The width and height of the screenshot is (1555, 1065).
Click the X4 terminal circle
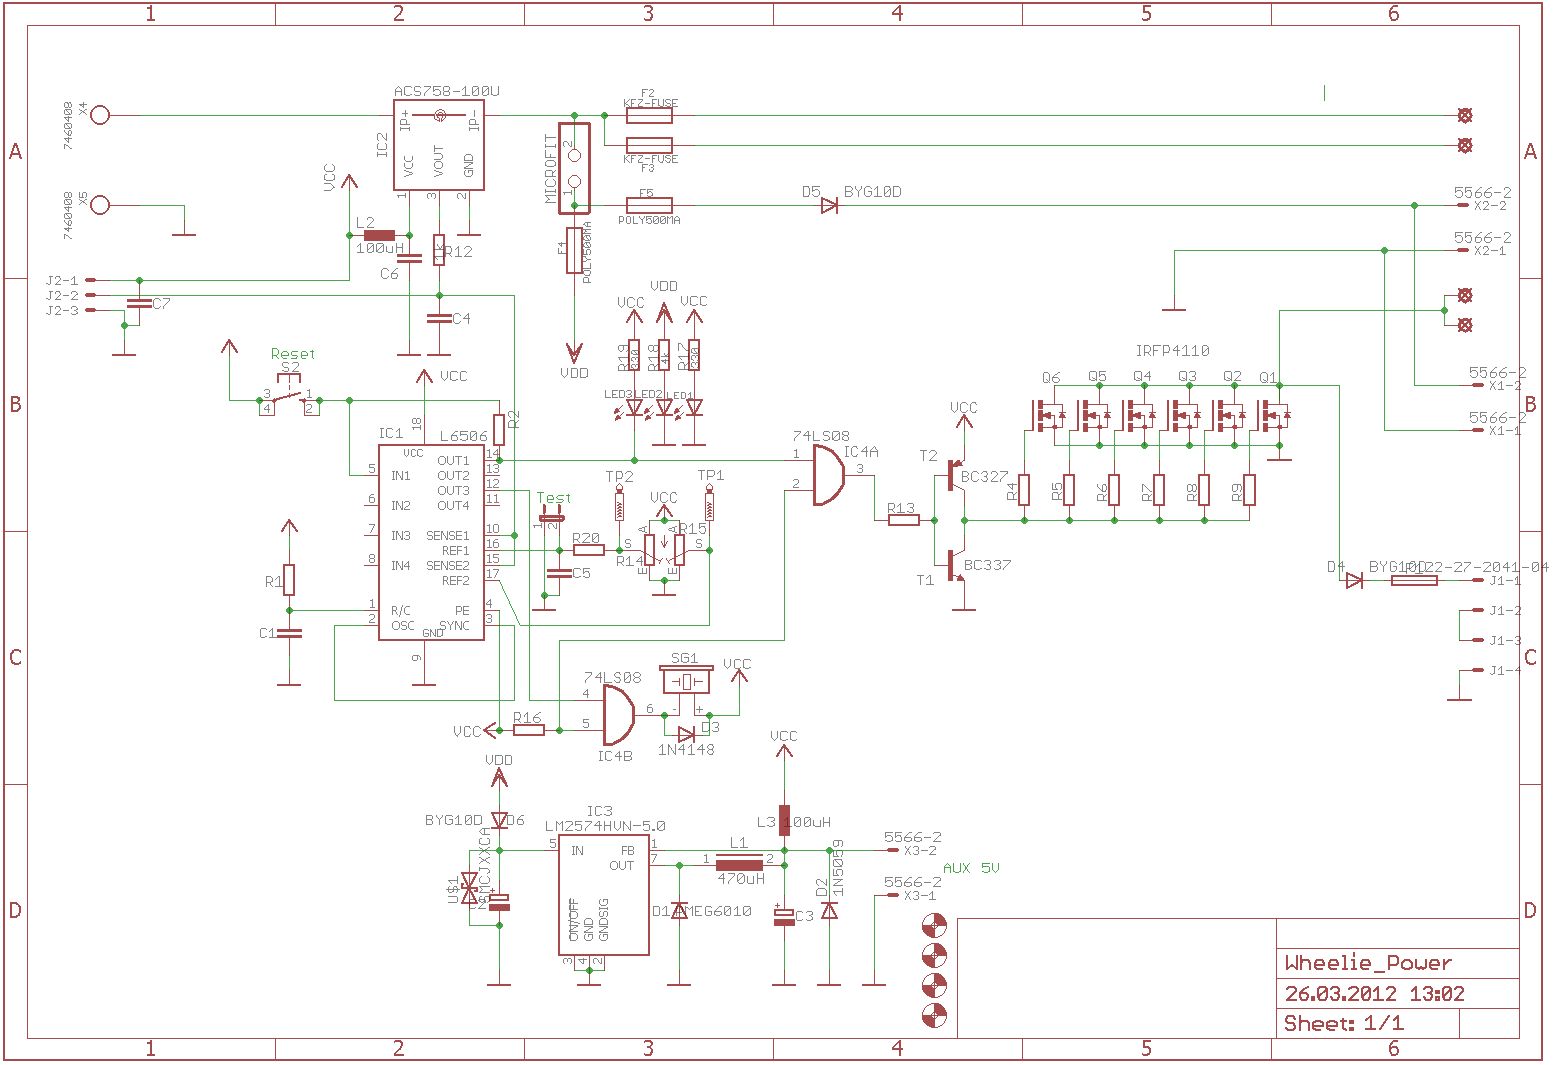100,115
